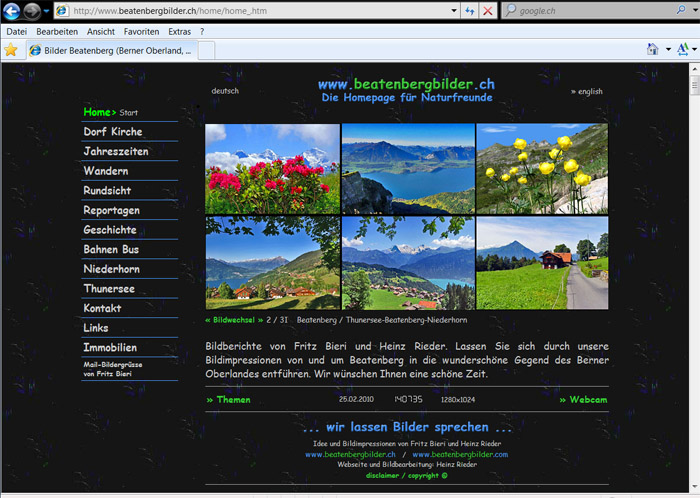700x498 pixels.
Task: Click the 1280x1024 resolution text
Action: 458,399
